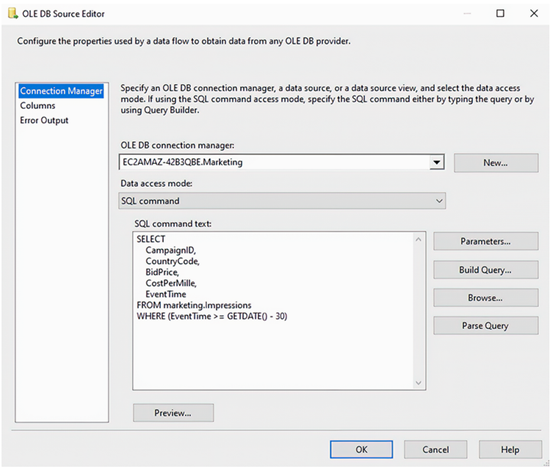The height and width of the screenshot is (476, 554).
Task: Maximize the OLE DB Source Editor window
Action: pyautogui.click(x=500, y=13)
